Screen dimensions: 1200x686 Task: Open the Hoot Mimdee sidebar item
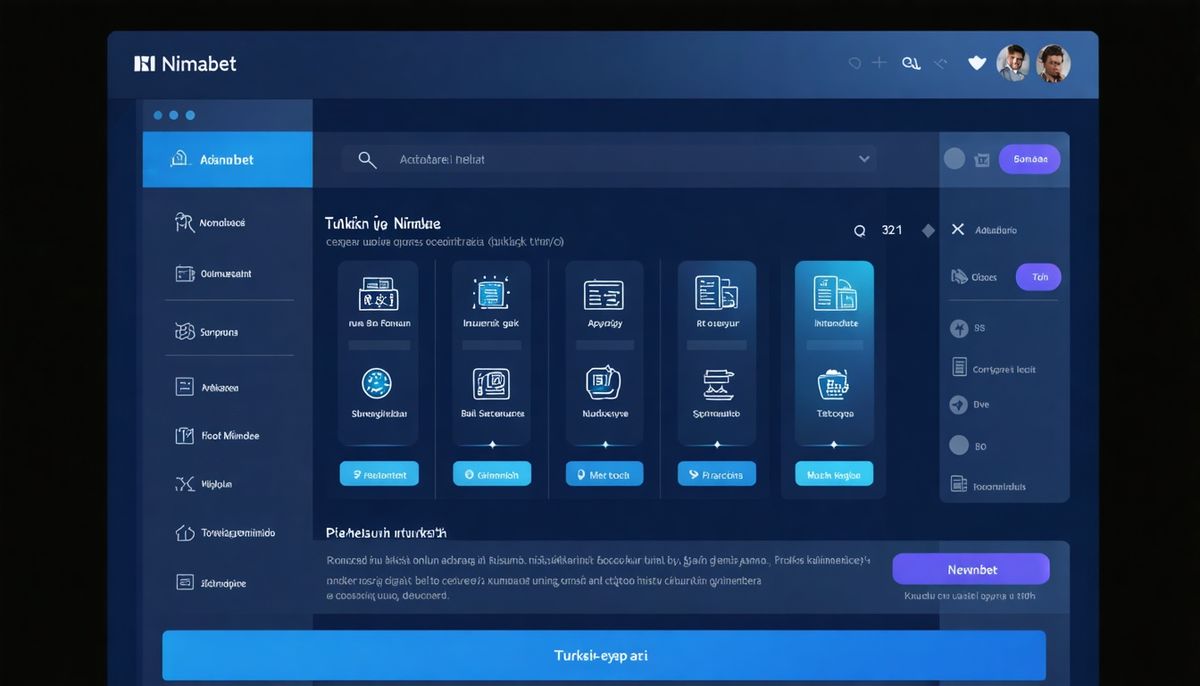pyautogui.click(x=227, y=436)
